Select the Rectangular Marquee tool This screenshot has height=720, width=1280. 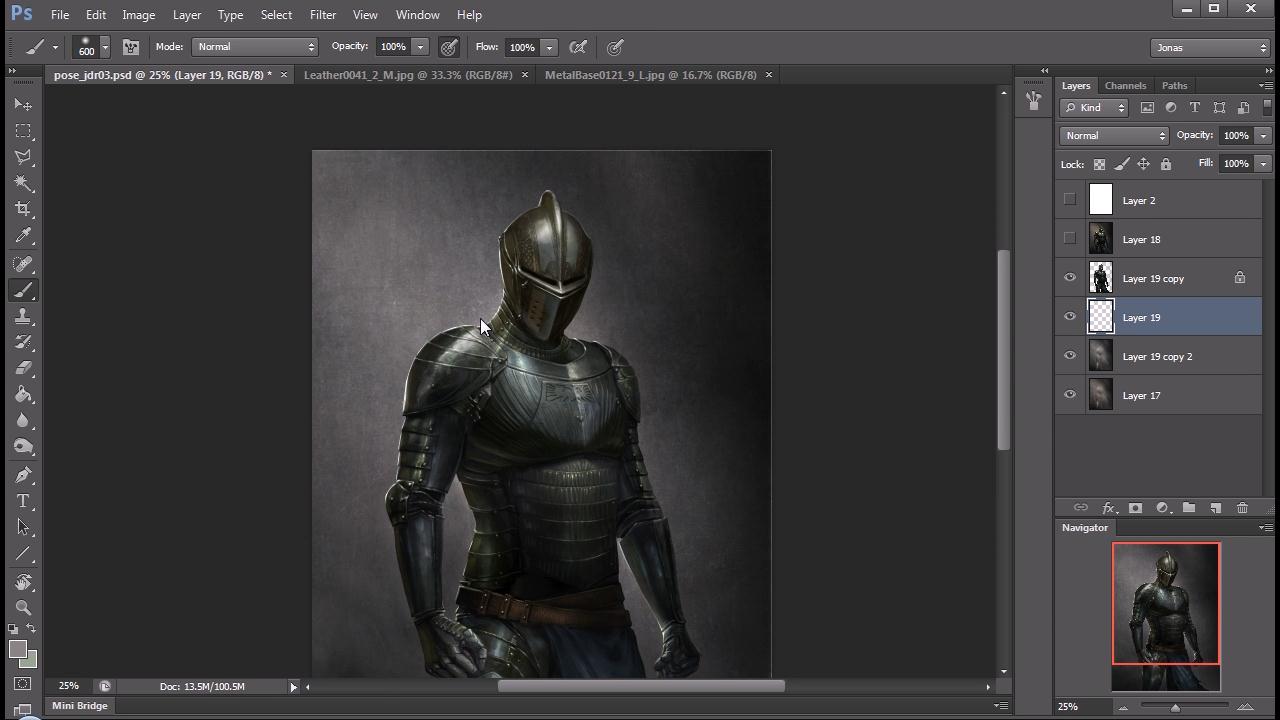(x=23, y=131)
